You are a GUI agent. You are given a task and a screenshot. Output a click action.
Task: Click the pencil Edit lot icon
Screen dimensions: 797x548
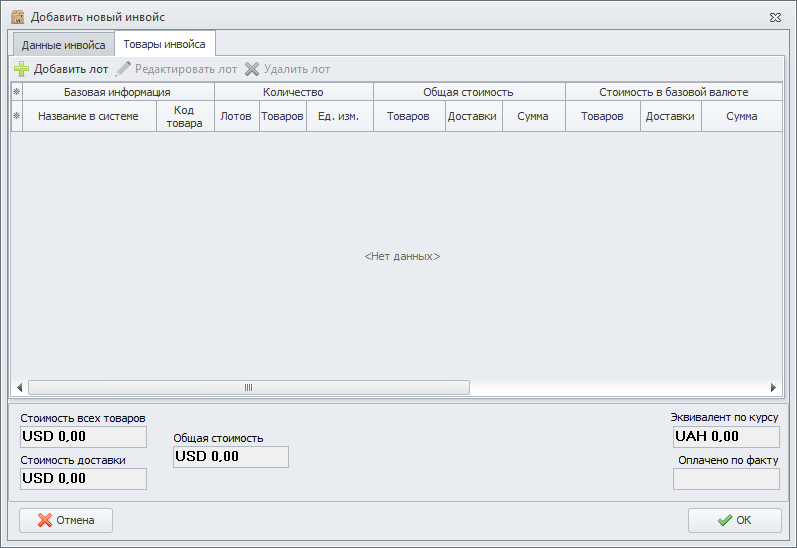pos(123,69)
